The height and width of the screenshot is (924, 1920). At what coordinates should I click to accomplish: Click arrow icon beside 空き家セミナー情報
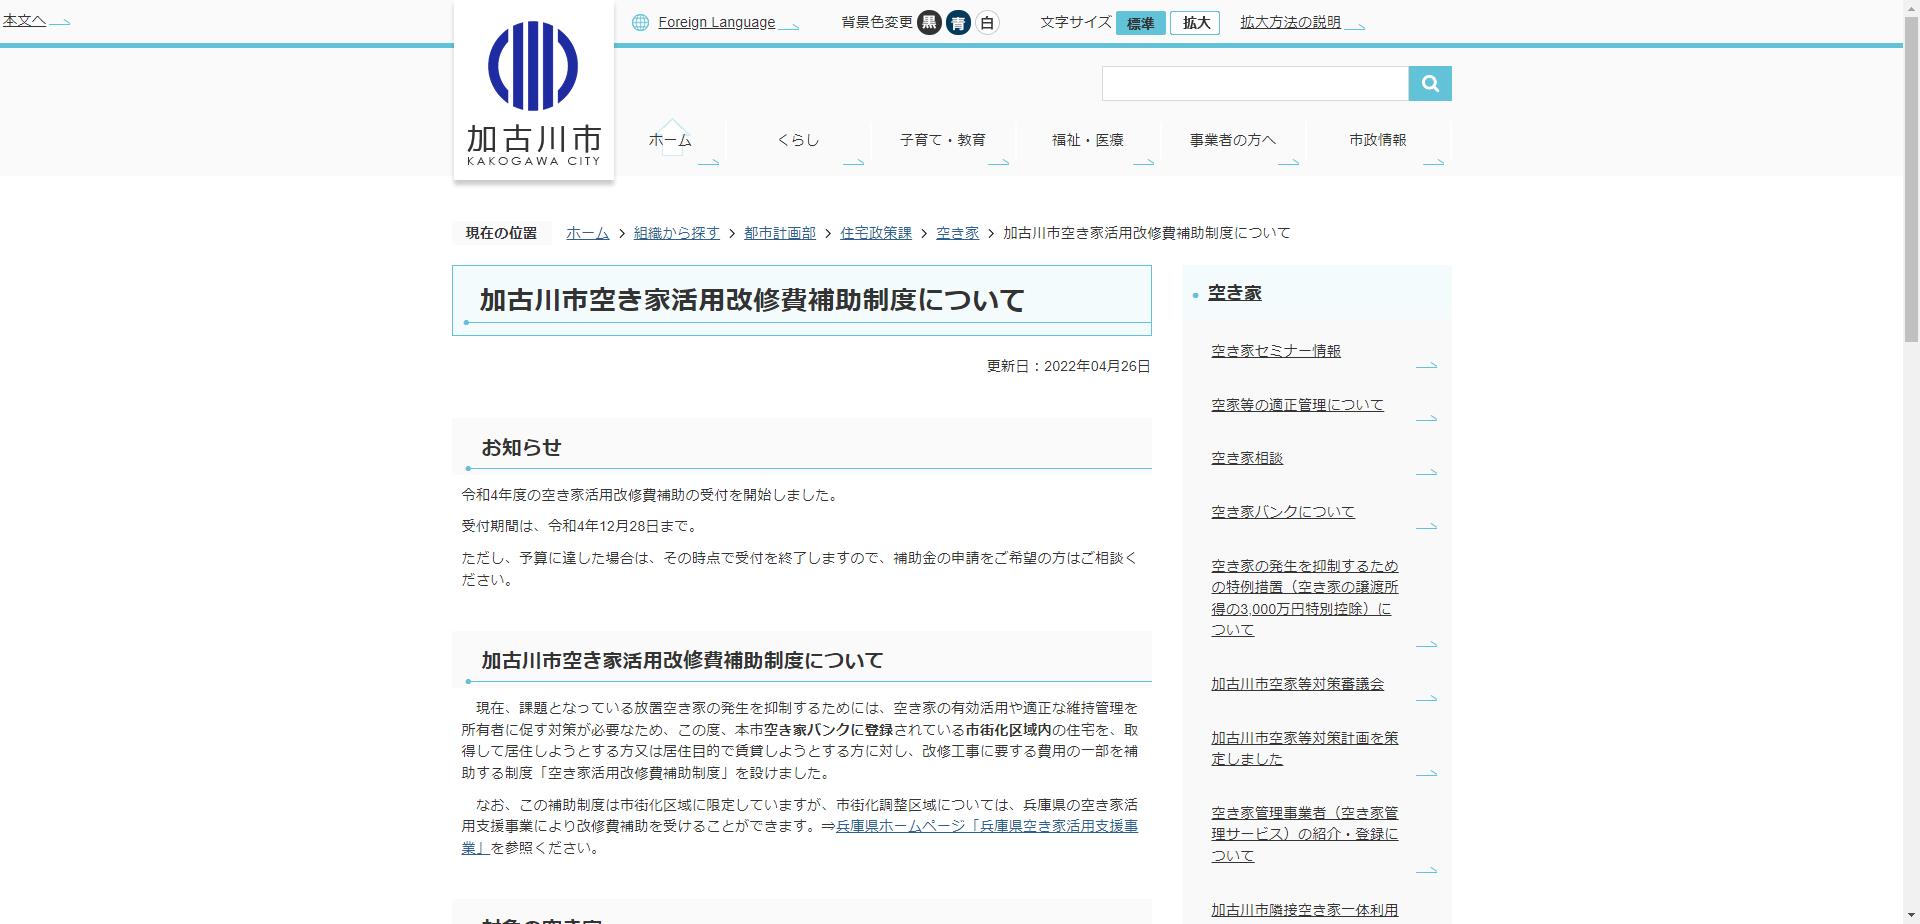(x=1427, y=366)
